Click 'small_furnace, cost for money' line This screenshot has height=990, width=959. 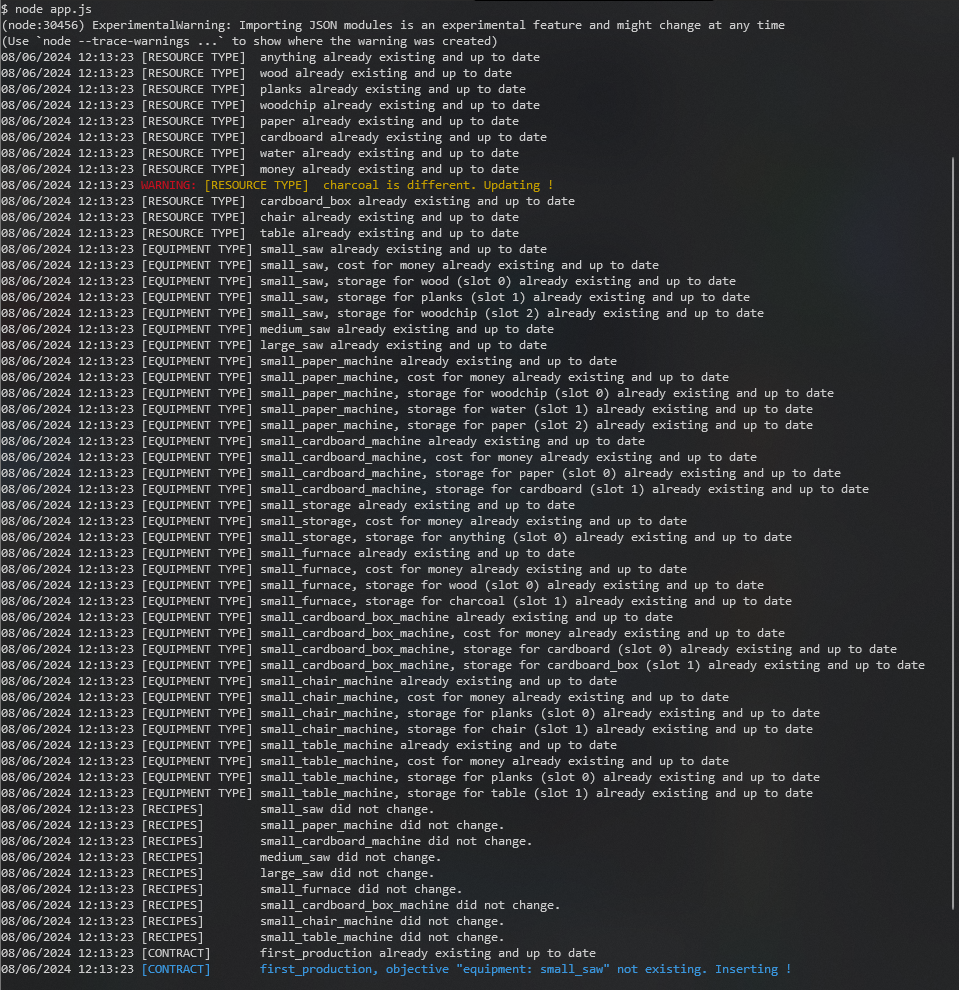344,569
